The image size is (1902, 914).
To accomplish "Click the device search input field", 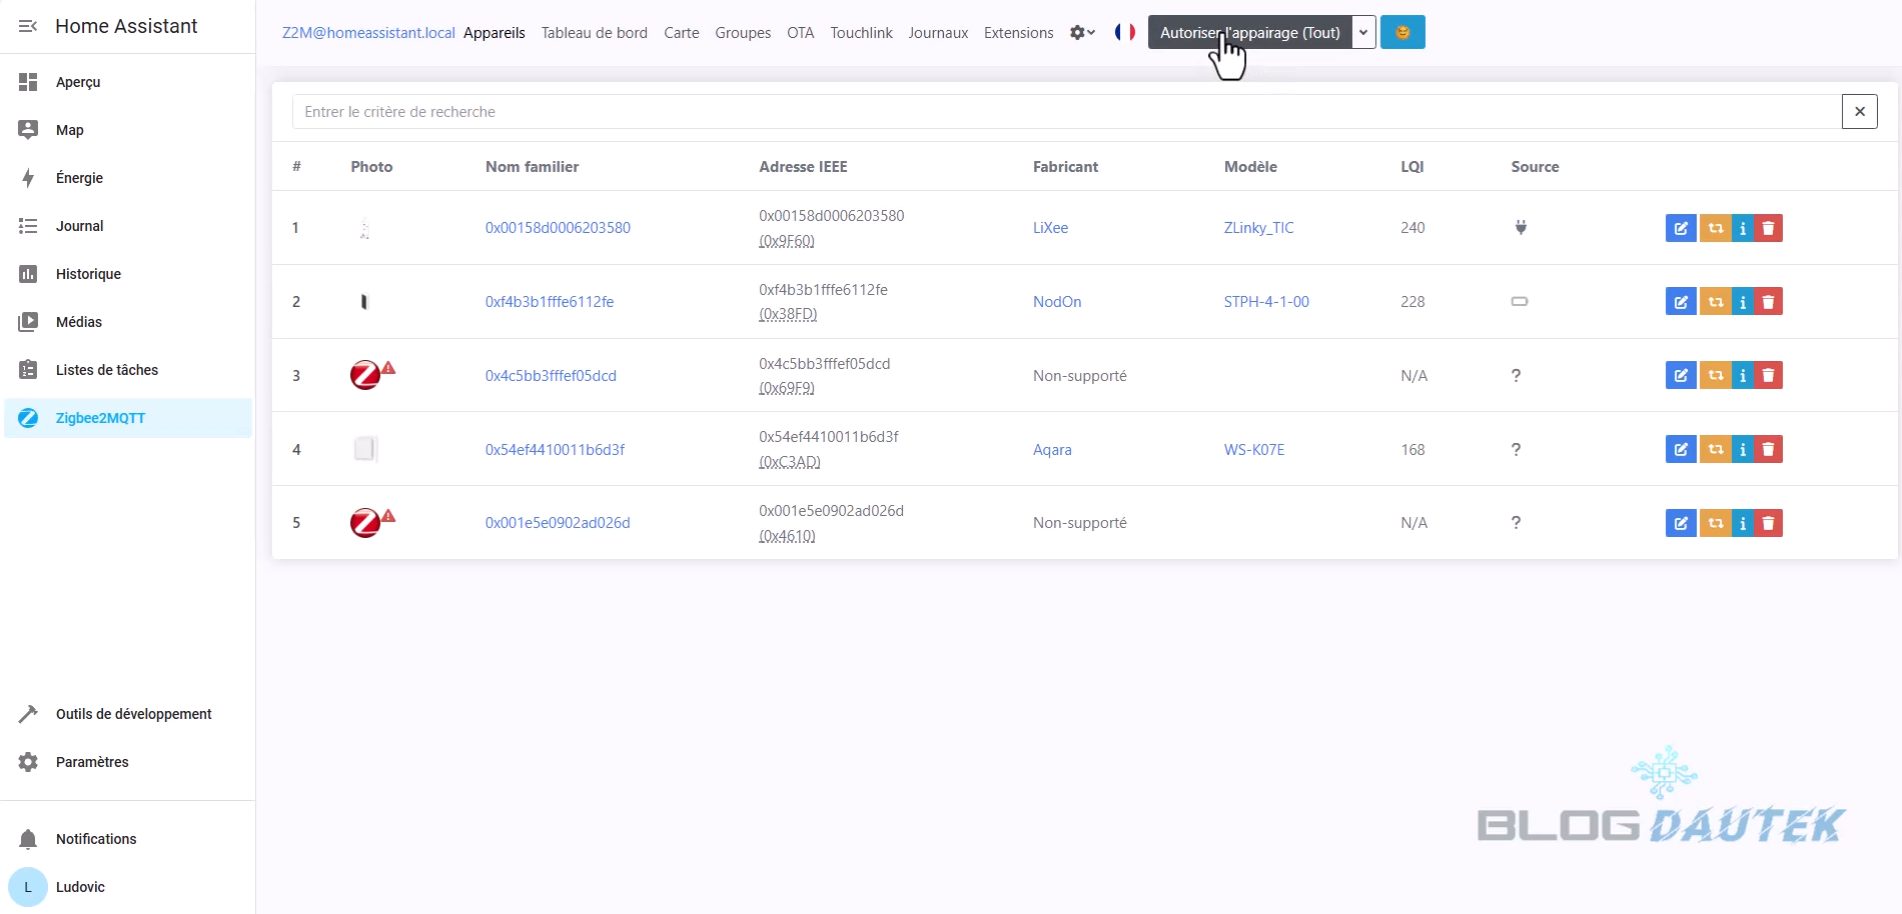I will point(1065,112).
